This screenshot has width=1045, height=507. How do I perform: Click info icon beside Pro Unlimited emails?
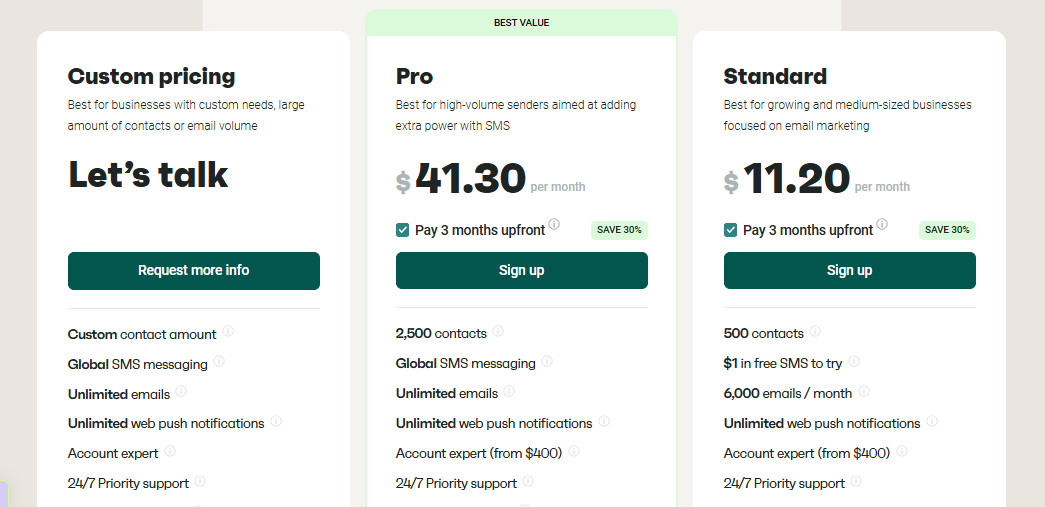tap(509, 391)
